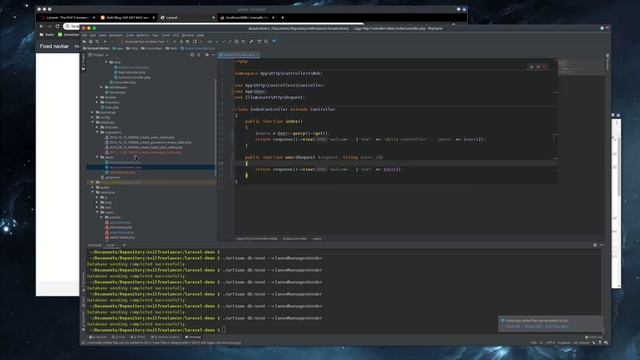Collapse the migrations folder
The width and height of the screenshot is (640, 360).
pos(97,132)
